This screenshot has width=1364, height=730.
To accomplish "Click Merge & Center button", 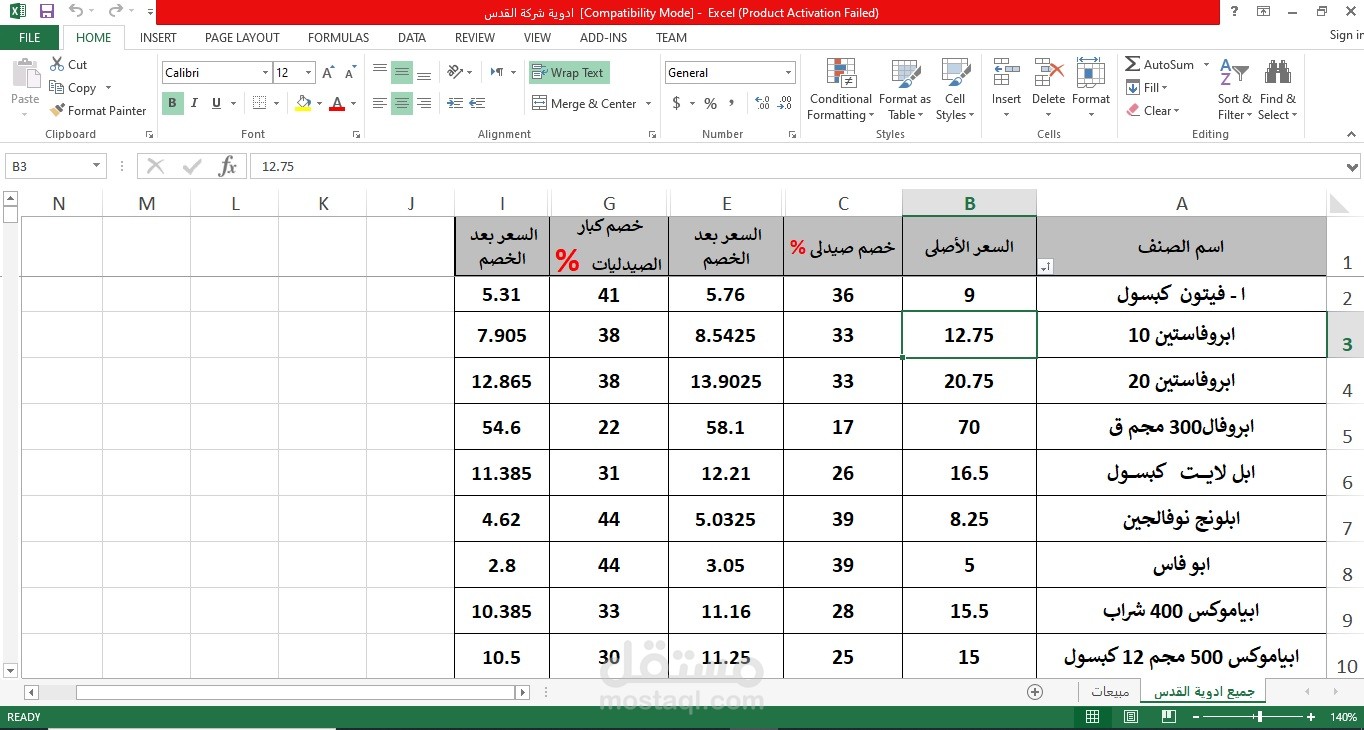I will pyautogui.click(x=585, y=104).
